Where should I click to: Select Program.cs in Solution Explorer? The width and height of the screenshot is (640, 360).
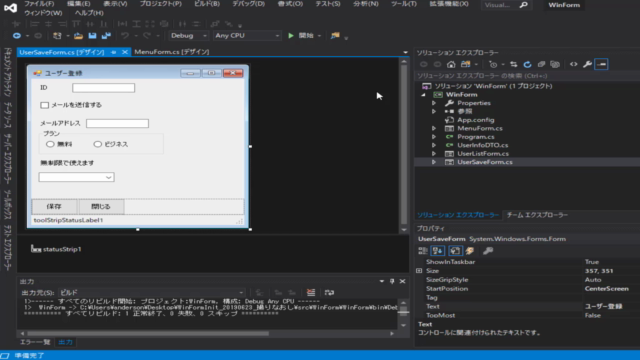[476, 137]
